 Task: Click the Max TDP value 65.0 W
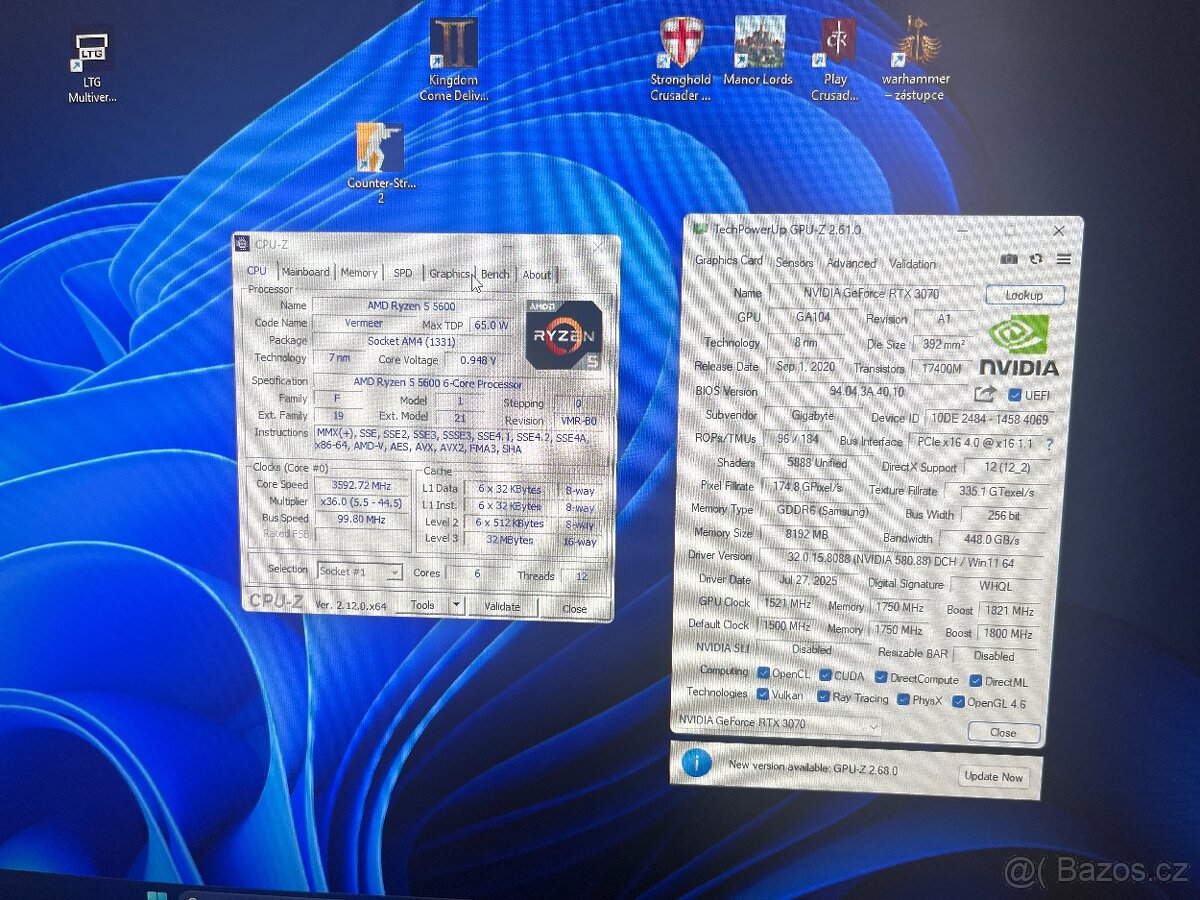coord(489,325)
